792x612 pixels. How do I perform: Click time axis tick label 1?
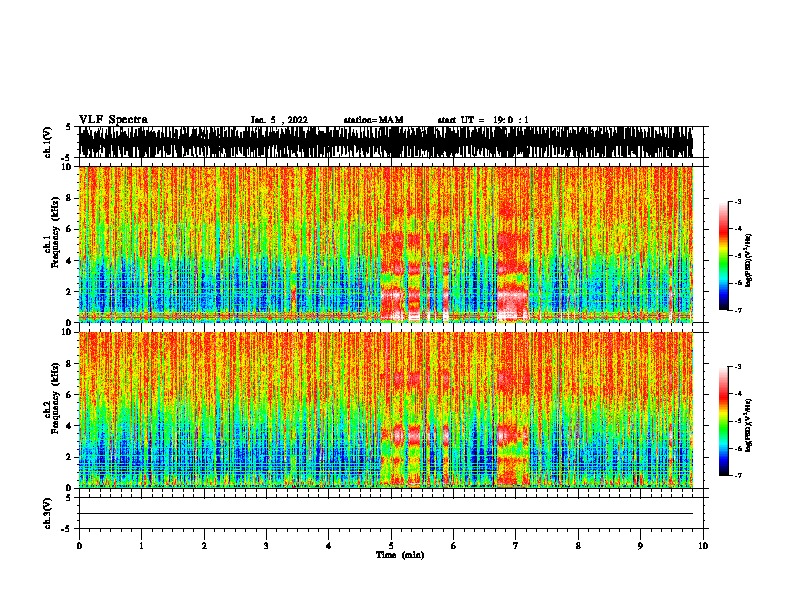(x=141, y=546)
